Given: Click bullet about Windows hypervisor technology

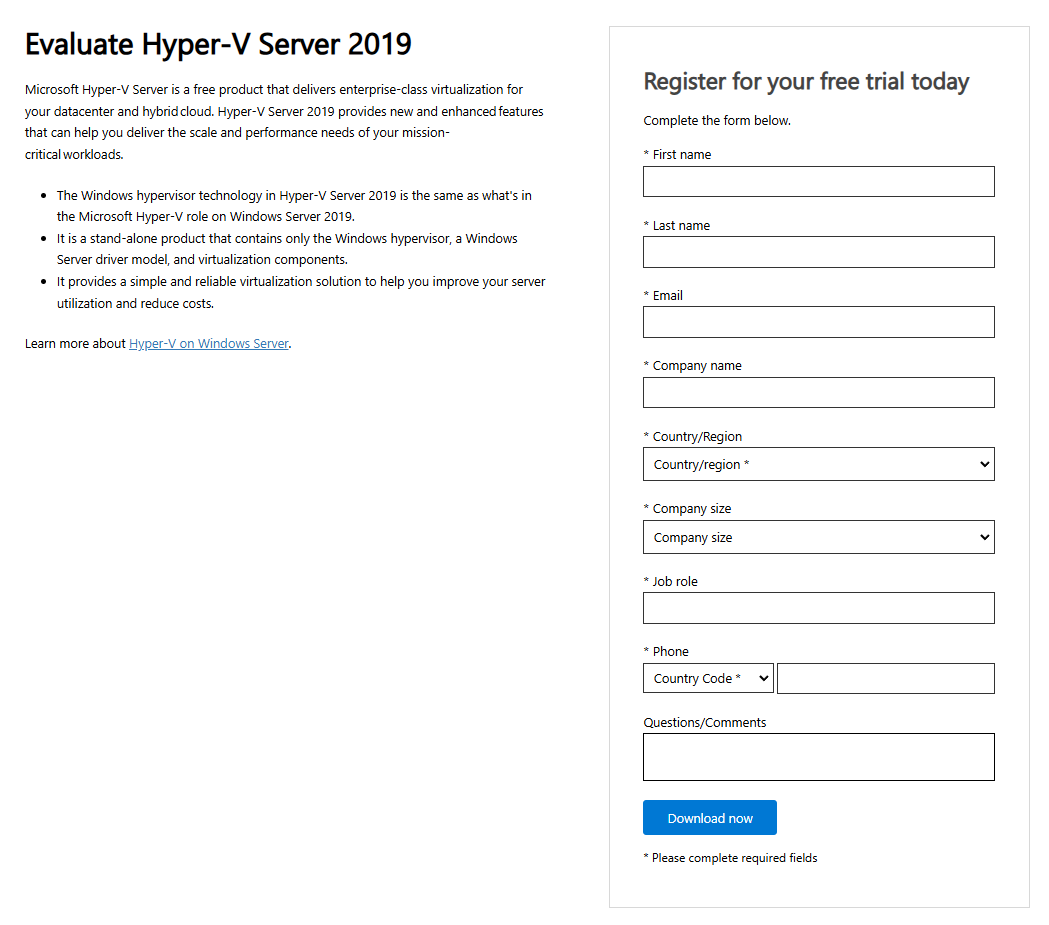Looking at the screenshot, I should tap(294, 206).
